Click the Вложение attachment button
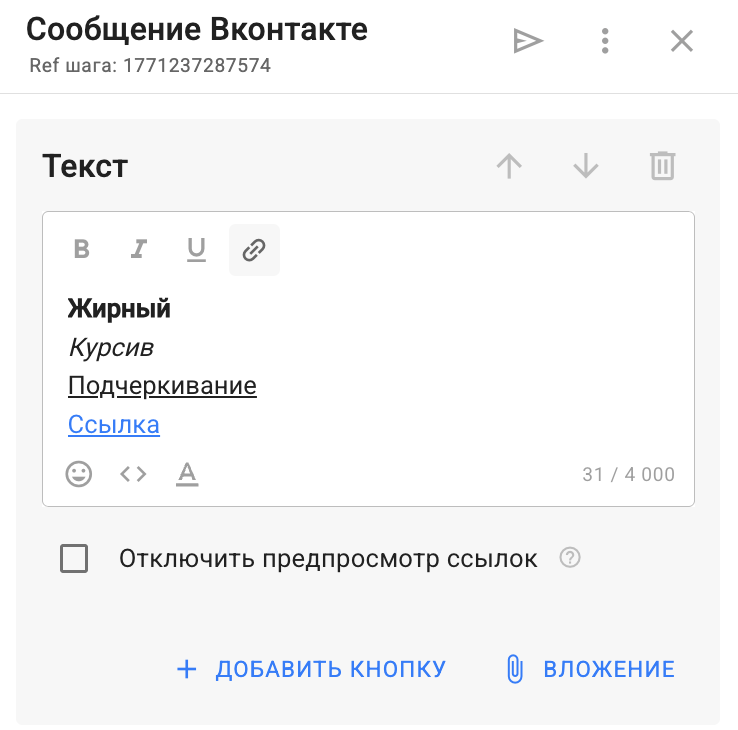Screen dimensions: 738x730 pos(590,669)
